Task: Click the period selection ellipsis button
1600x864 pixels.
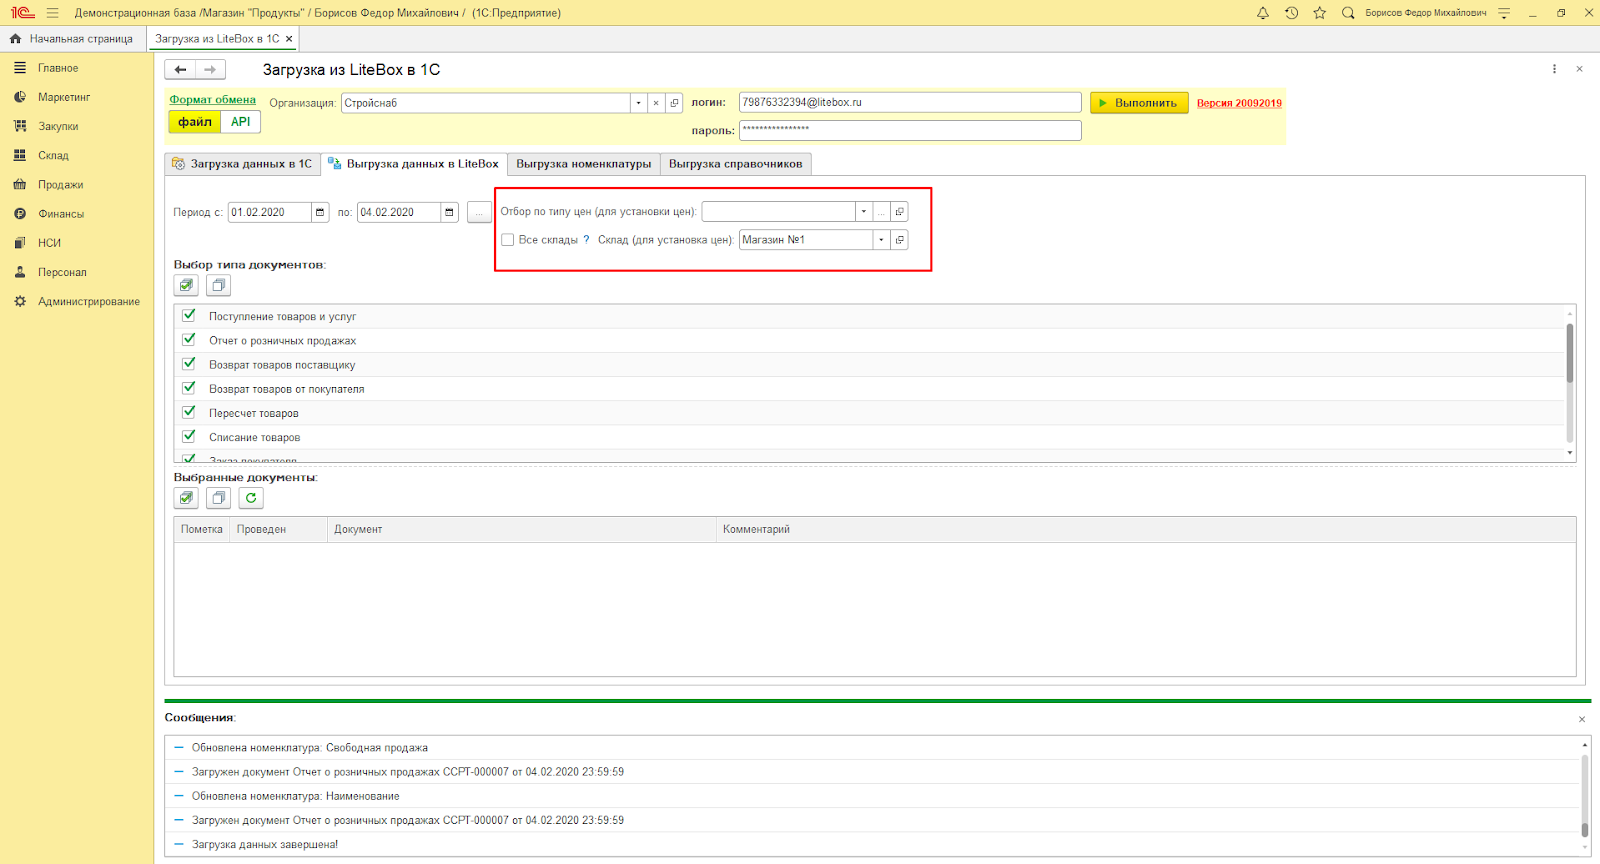Action: click(x=479, y=212)
